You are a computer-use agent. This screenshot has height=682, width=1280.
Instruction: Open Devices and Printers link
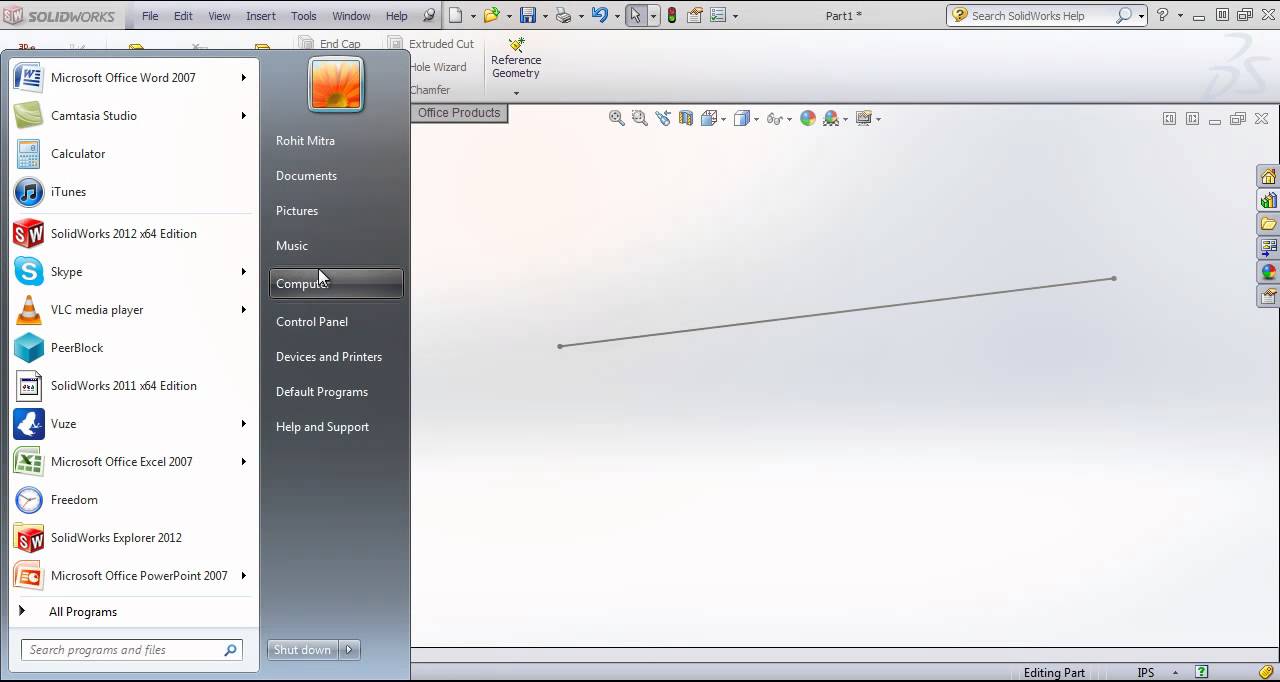[329, 357]
